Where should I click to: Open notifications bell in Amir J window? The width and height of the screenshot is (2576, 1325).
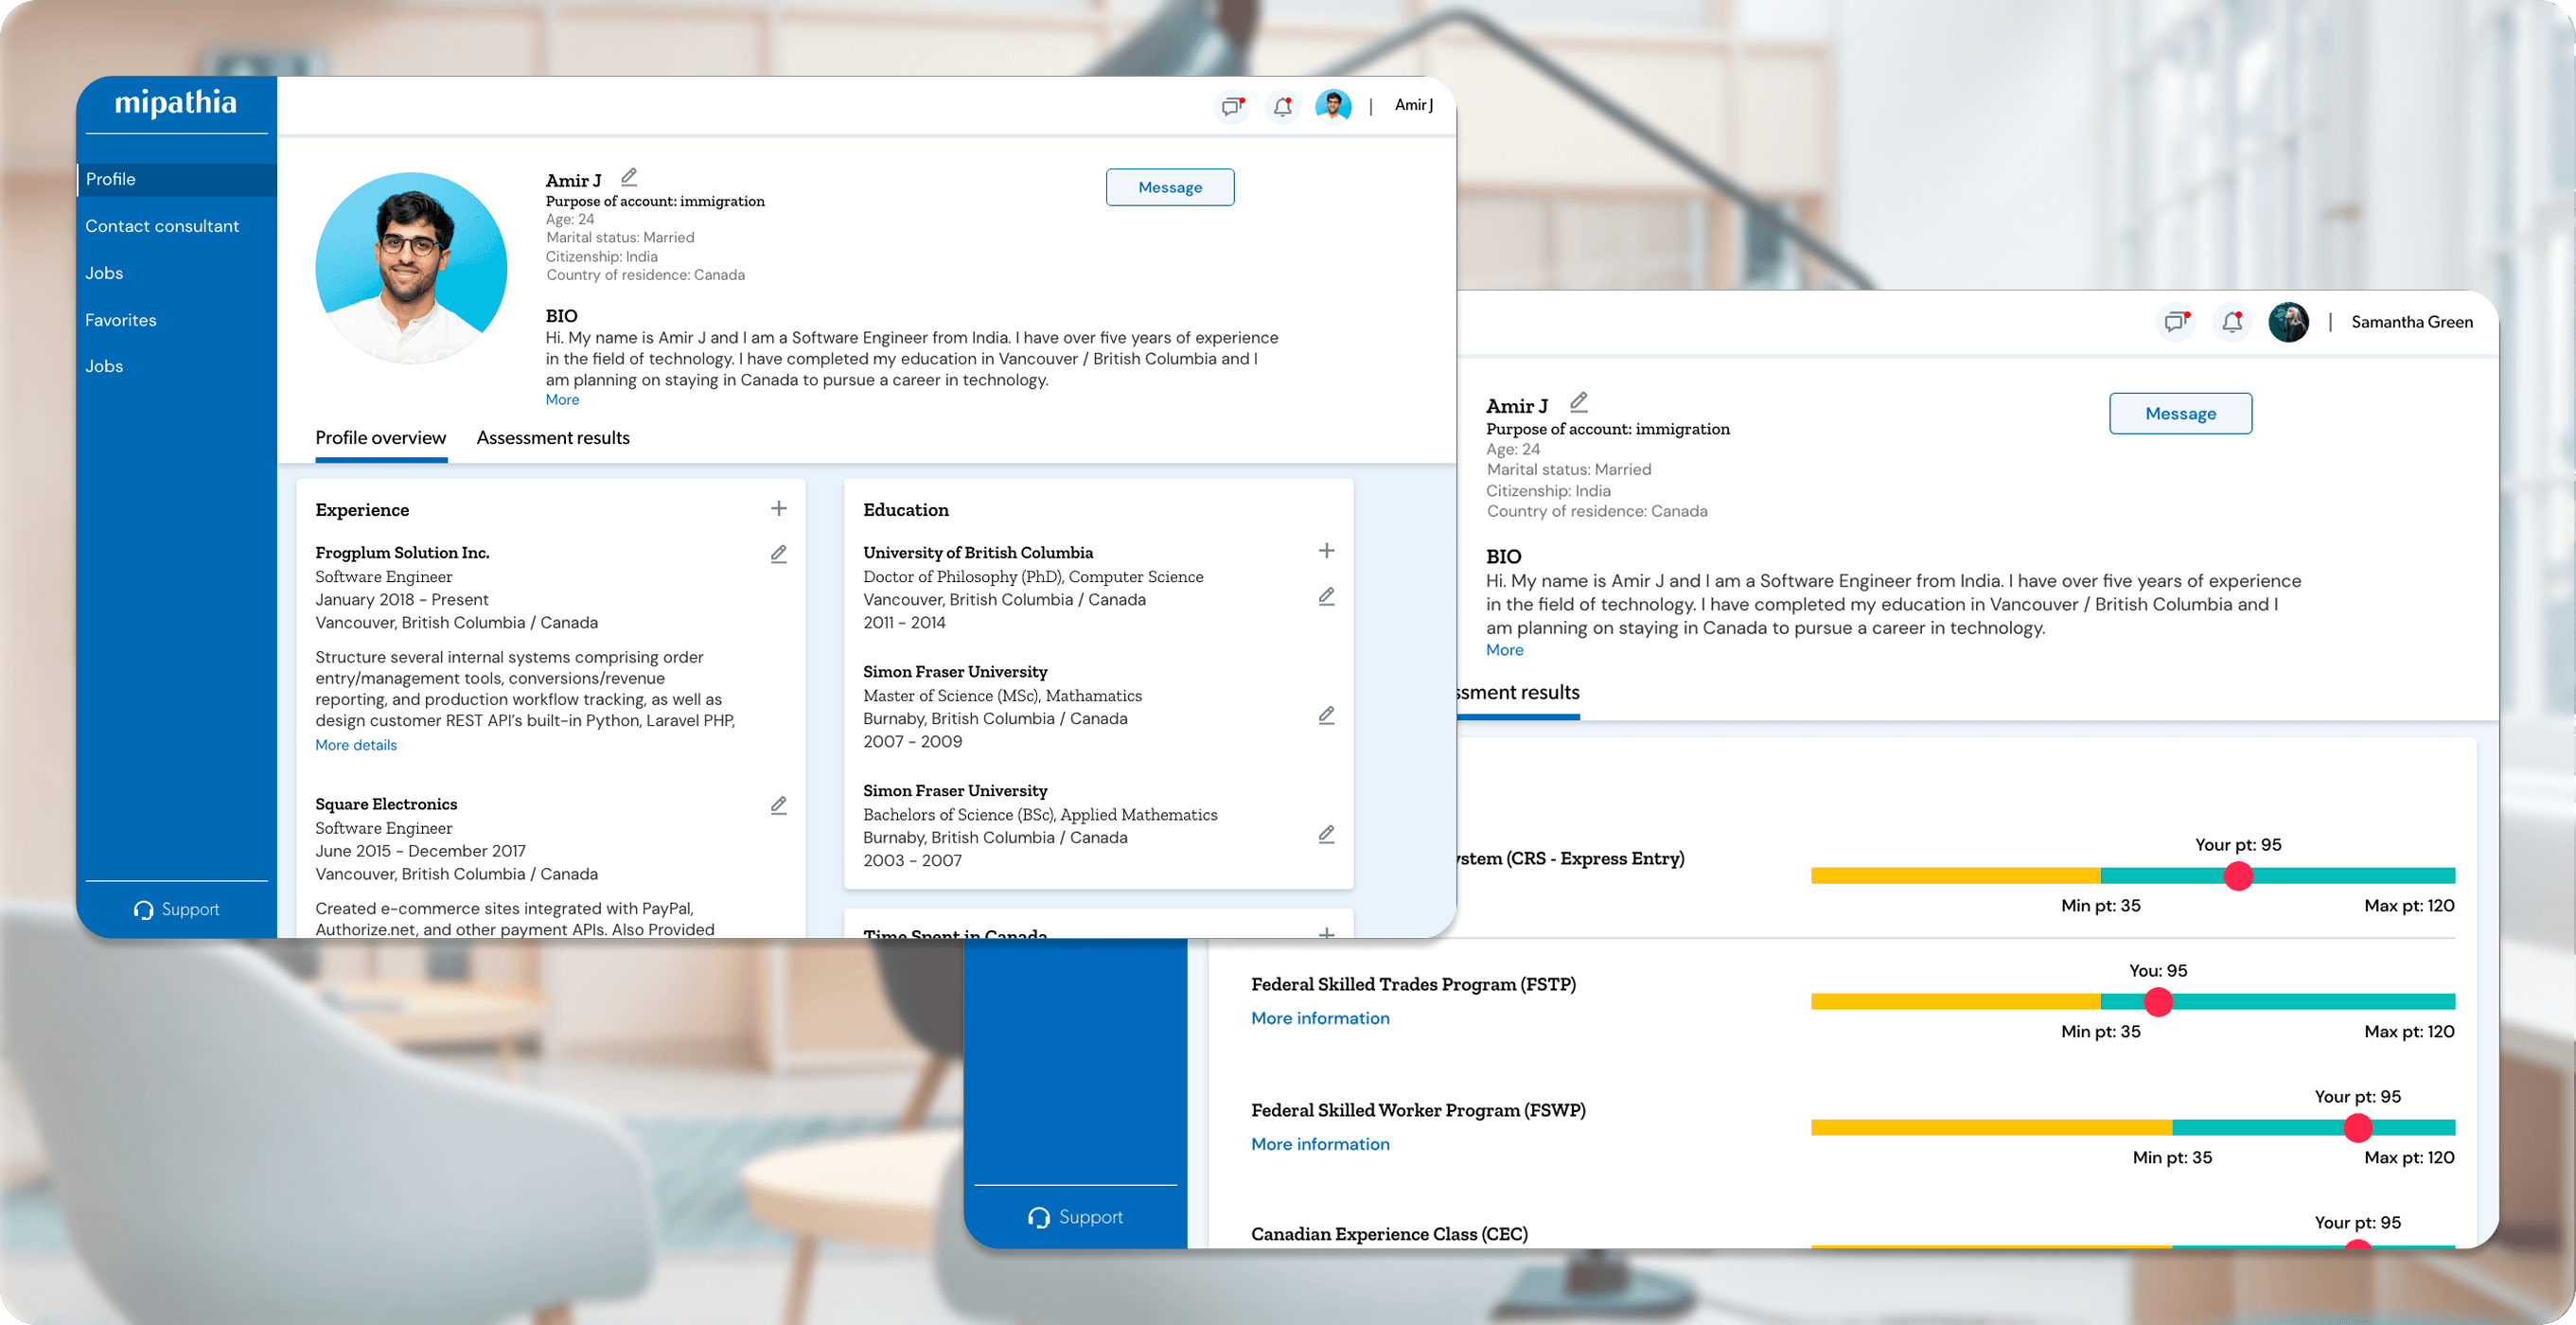pos(1283,105)
